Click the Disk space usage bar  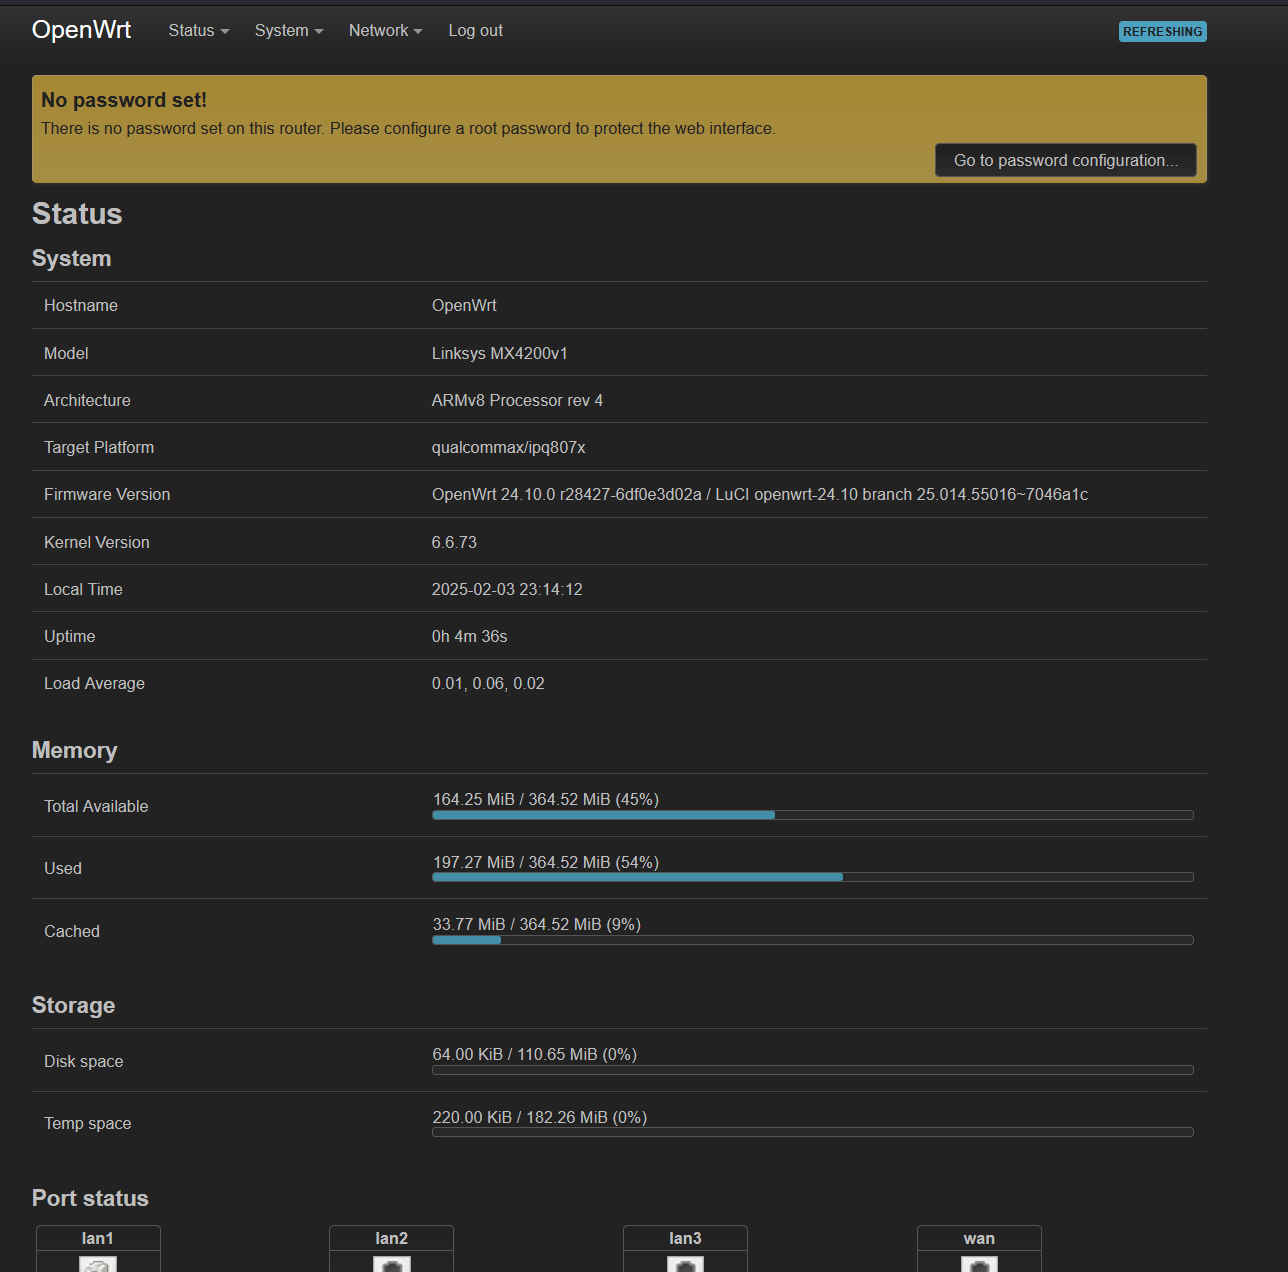(812, 1070)
